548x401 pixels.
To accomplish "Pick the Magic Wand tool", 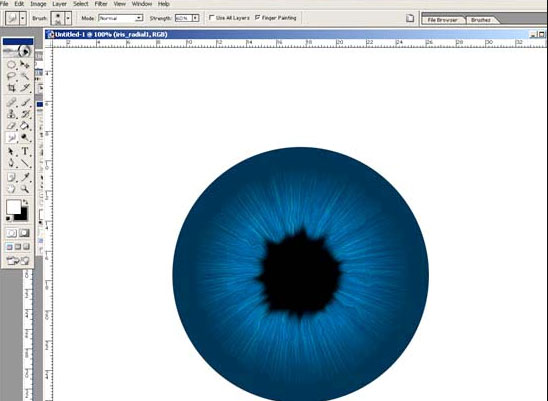I will pos(24,76).
